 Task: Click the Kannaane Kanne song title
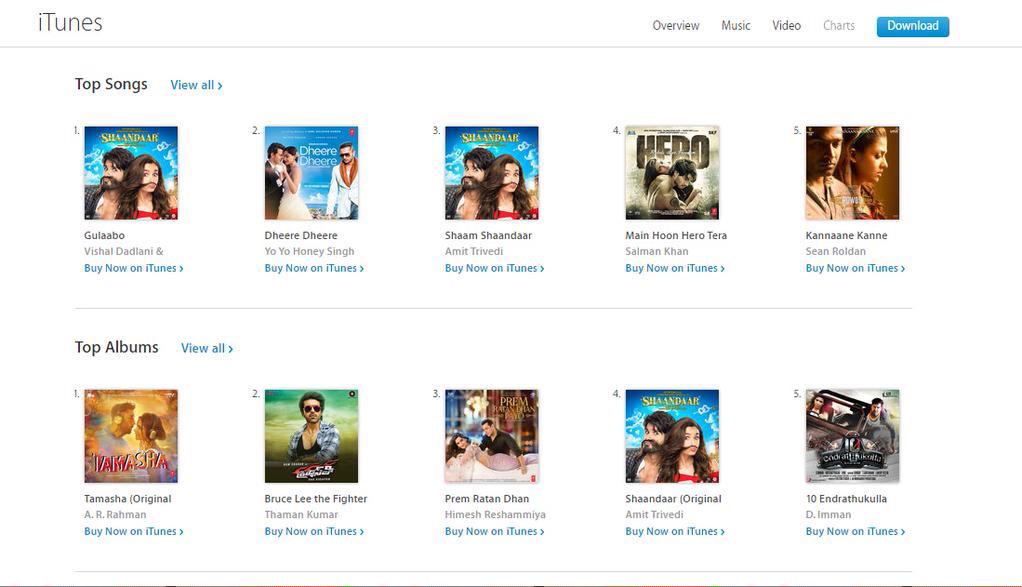846,235
